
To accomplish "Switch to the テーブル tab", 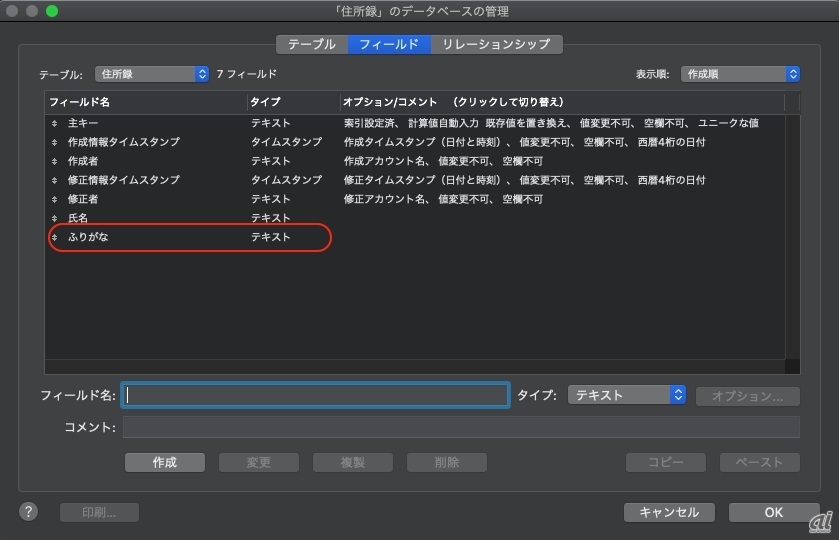I will pos(312,44).
